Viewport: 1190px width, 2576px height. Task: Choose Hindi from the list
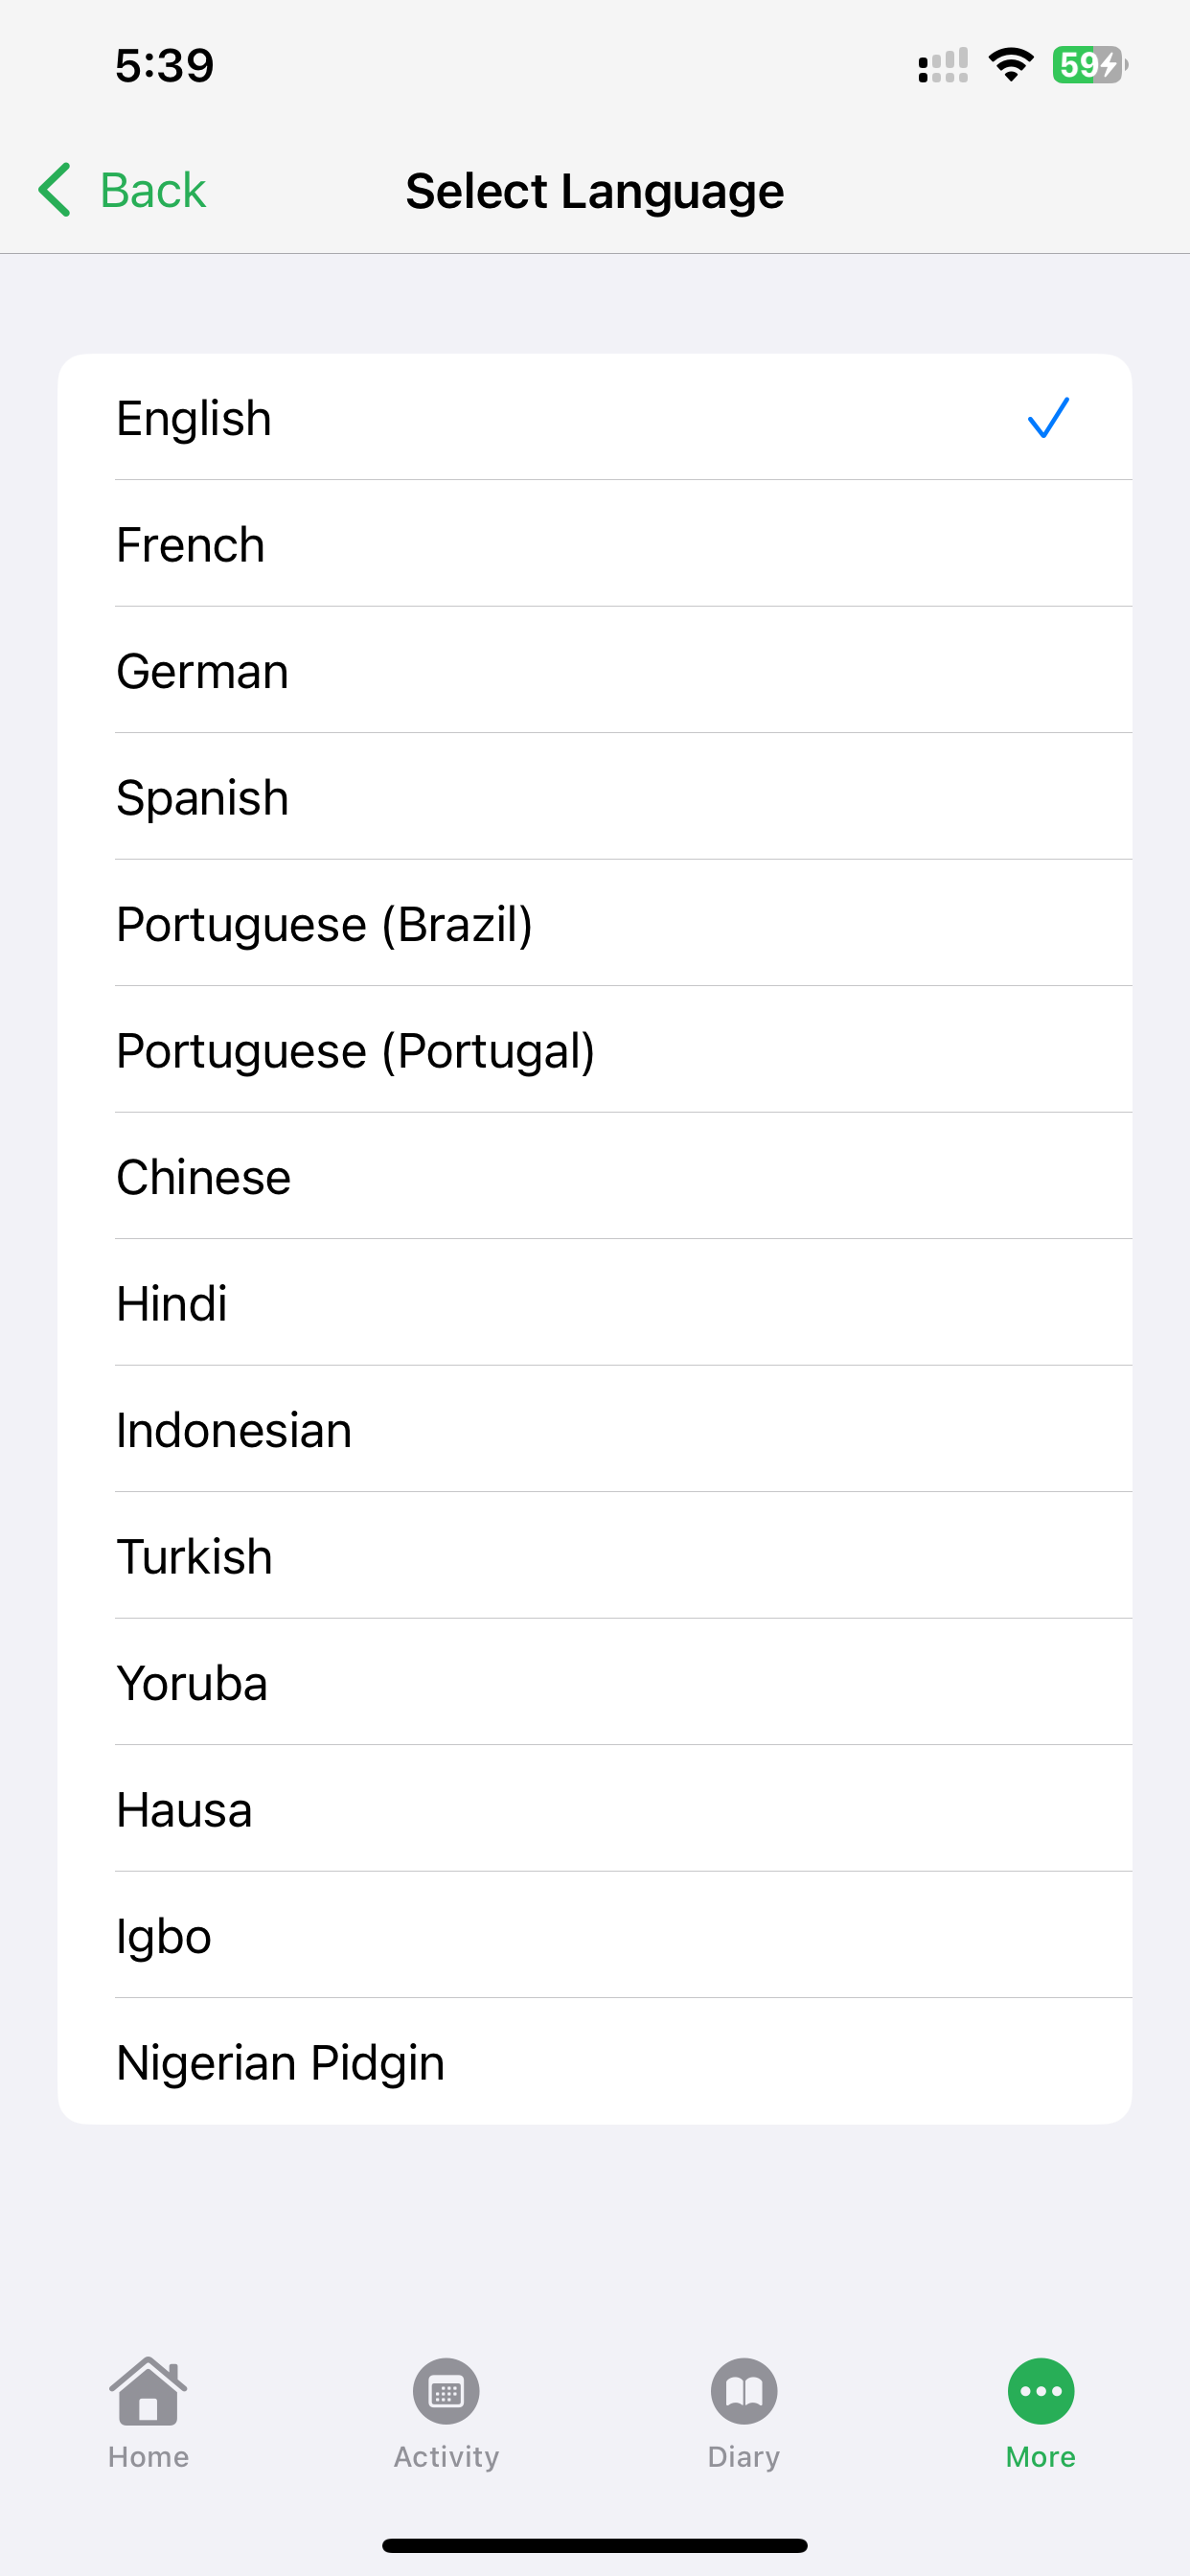(x=594, y=1304)
